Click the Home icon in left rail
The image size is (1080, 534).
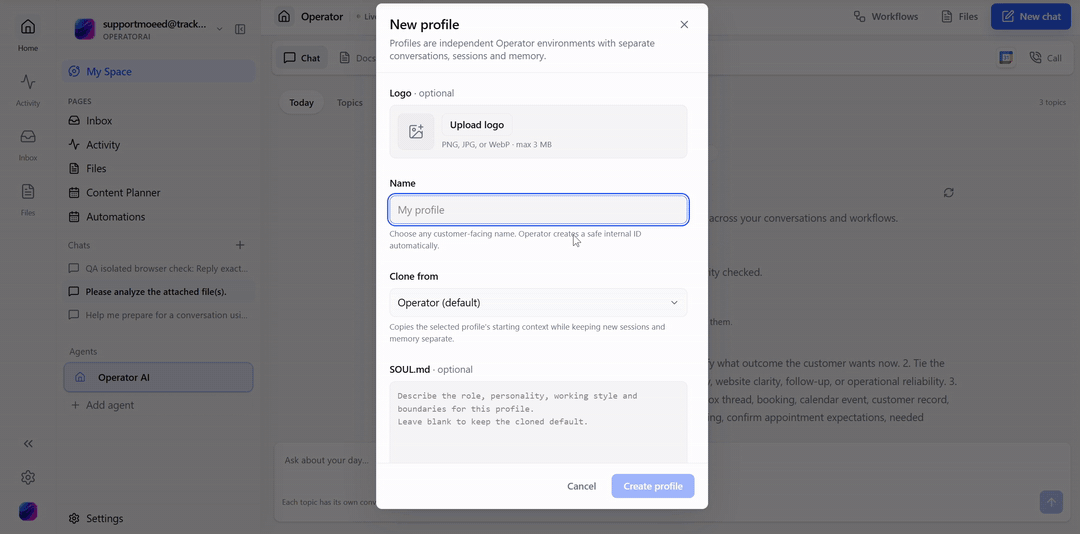28,28
